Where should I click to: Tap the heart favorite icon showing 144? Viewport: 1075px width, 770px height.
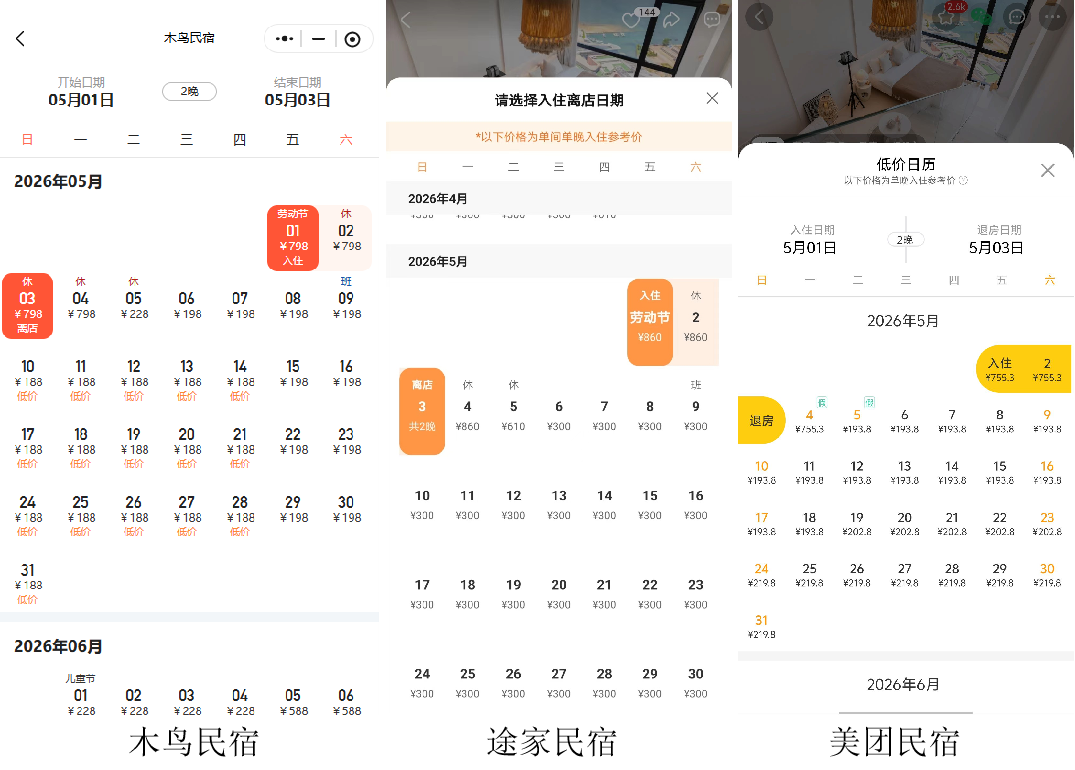631,20
